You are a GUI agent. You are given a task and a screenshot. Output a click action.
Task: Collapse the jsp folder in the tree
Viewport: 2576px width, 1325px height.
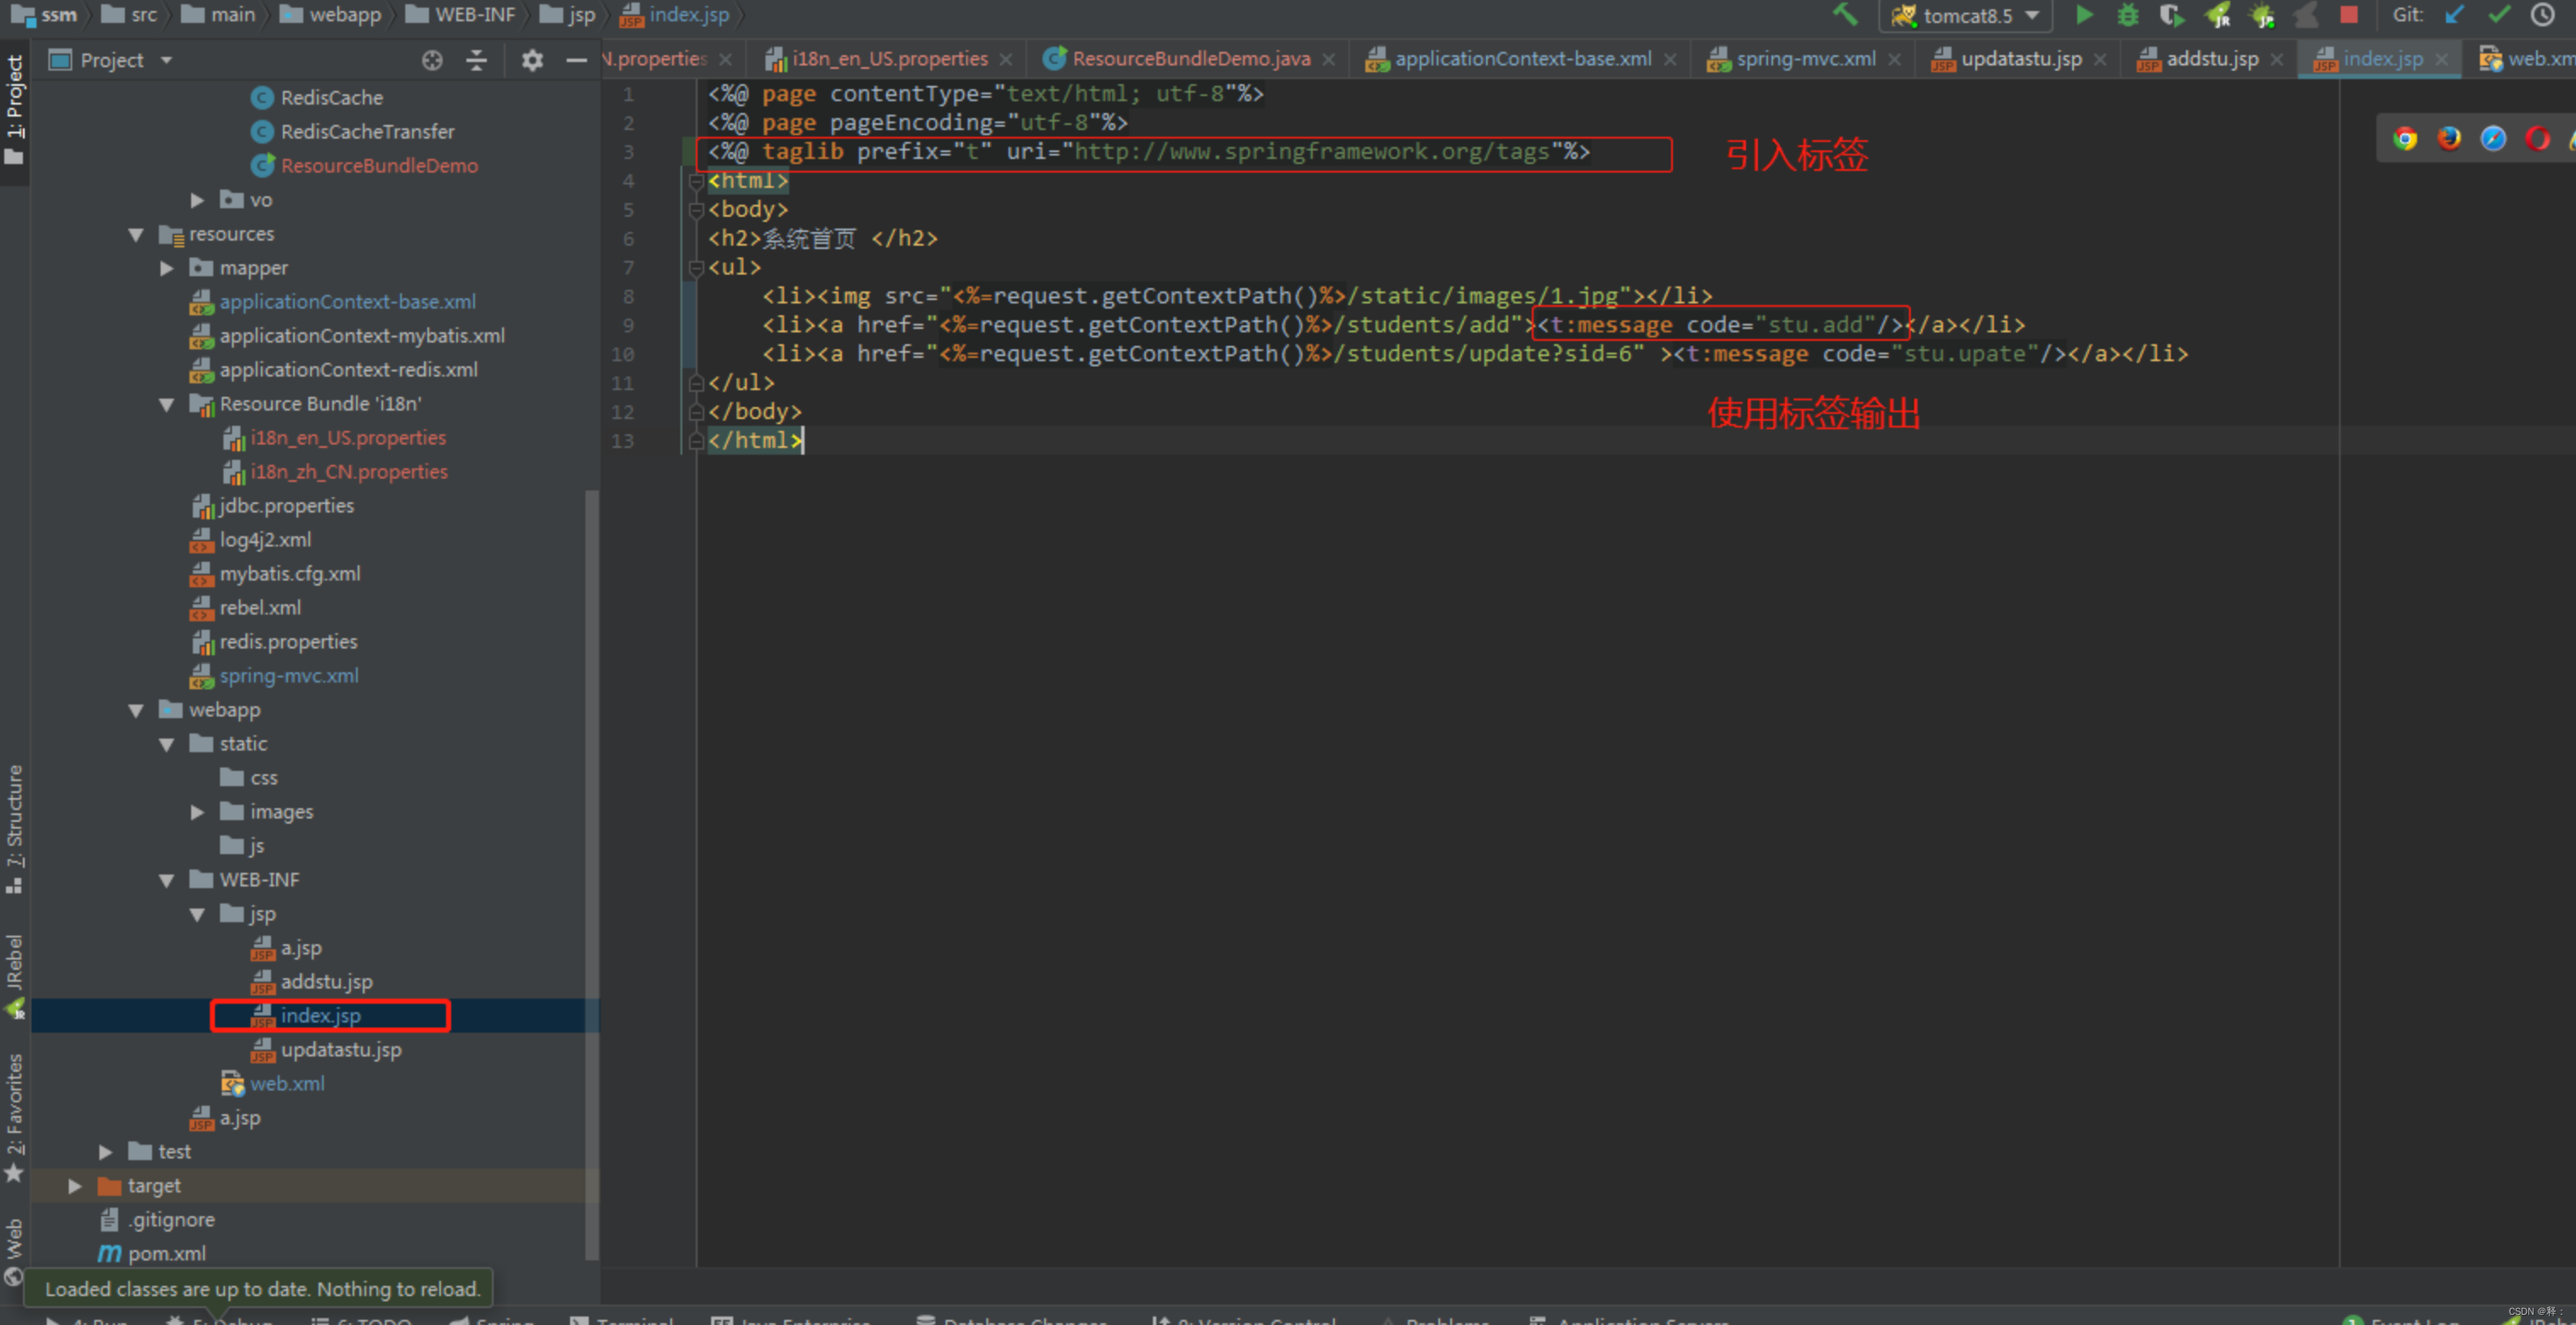coord(197,914)
